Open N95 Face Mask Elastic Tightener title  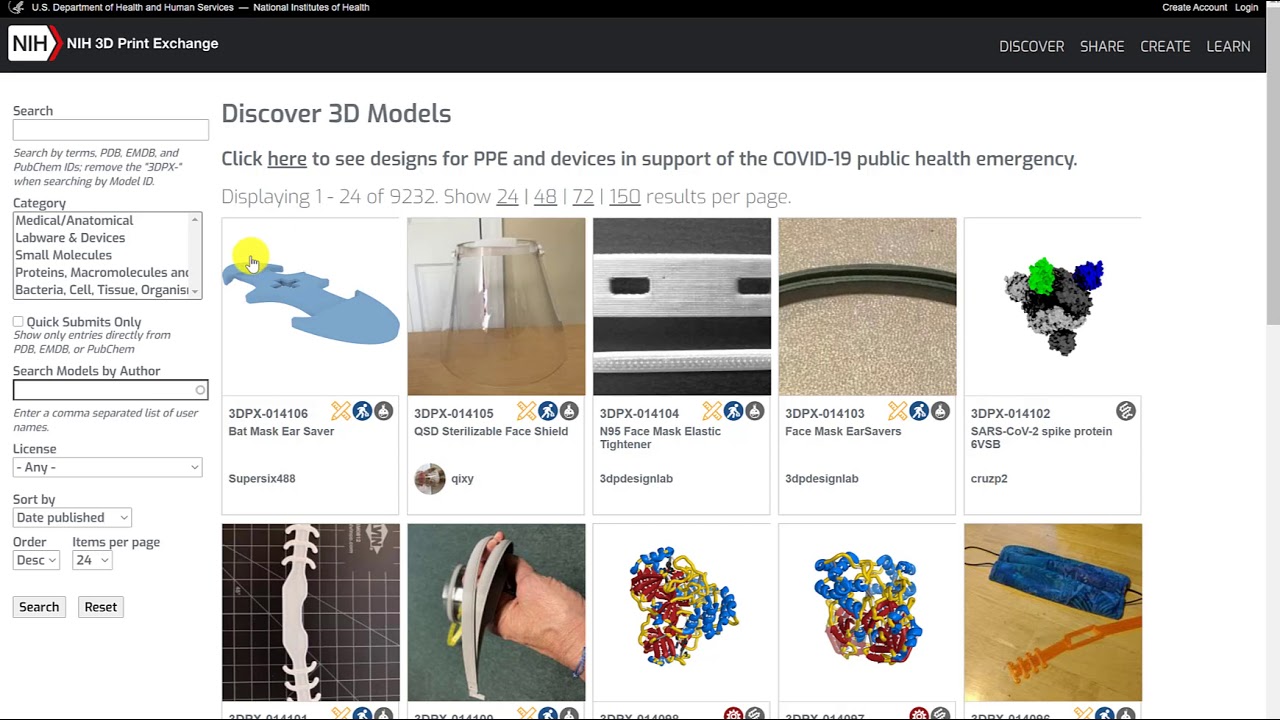click(x=660, y=438)
